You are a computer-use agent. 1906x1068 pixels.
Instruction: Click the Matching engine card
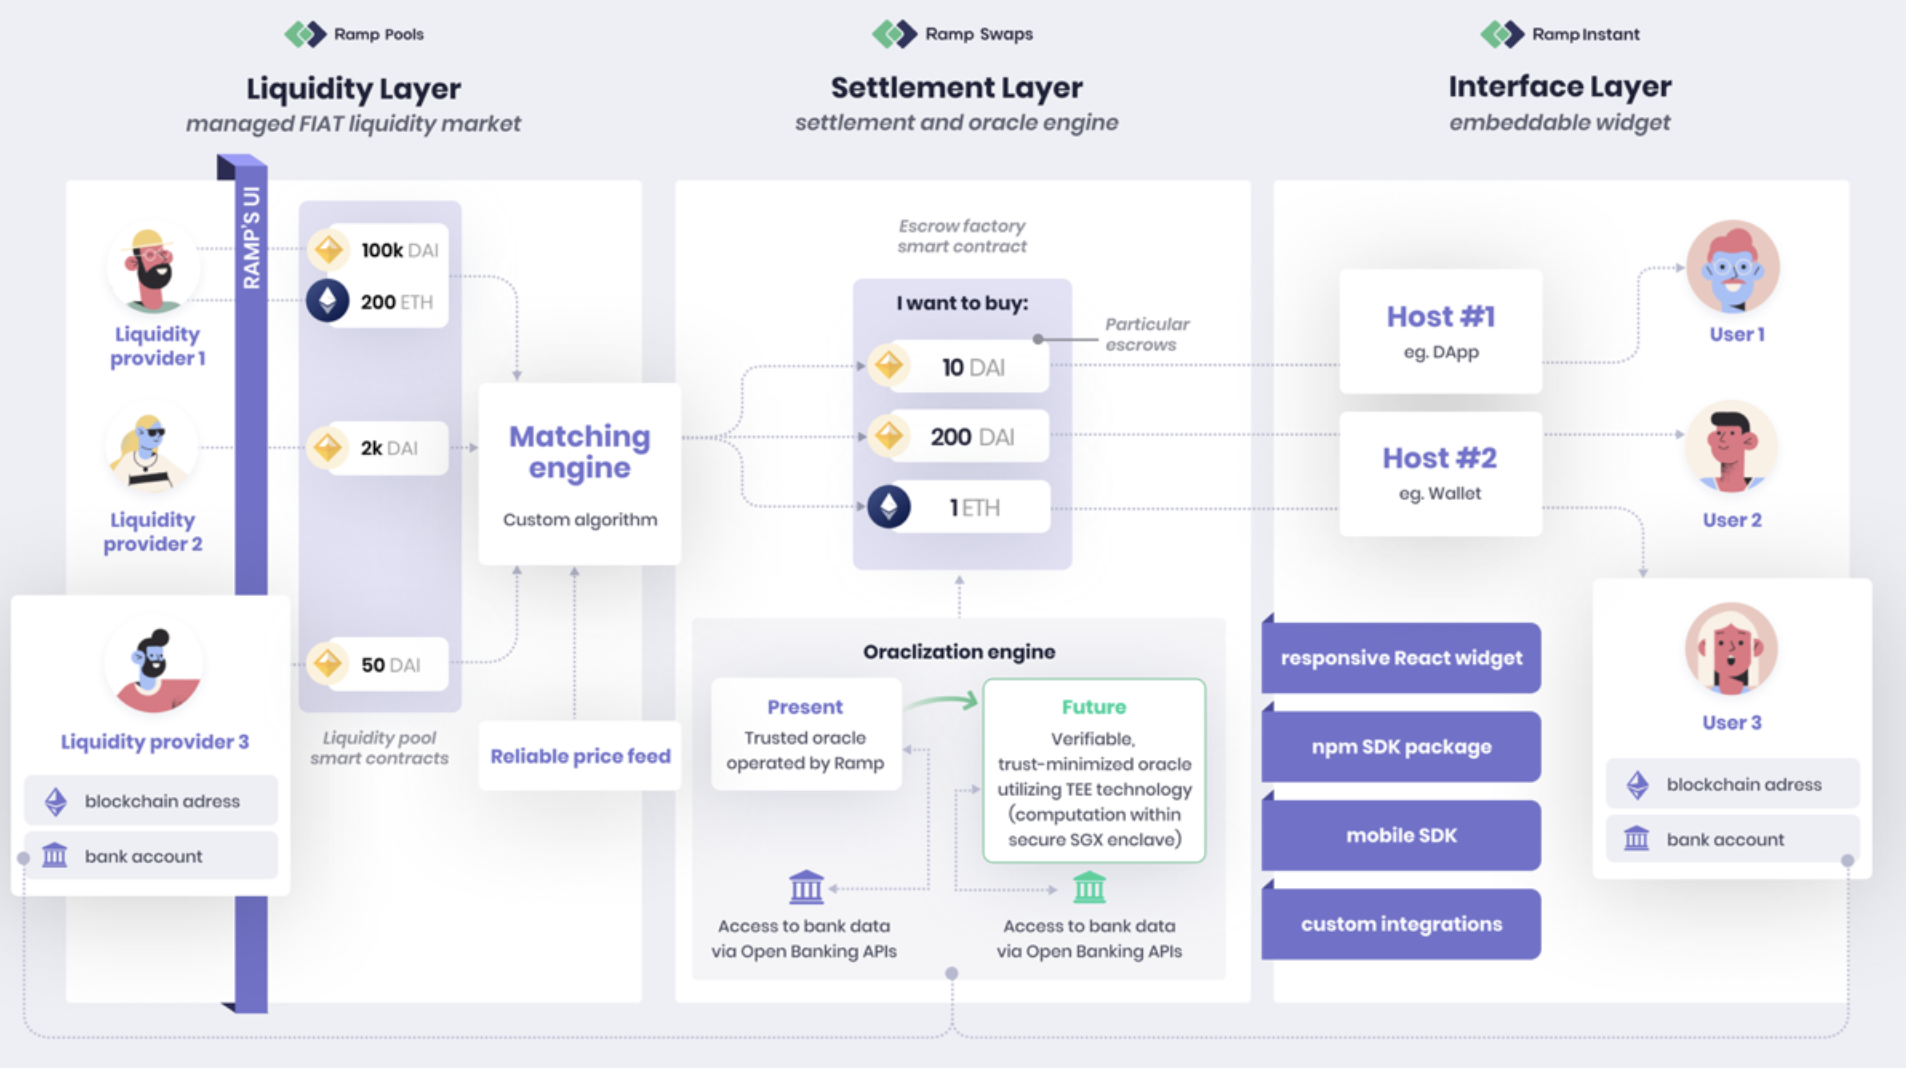point(580,474)
